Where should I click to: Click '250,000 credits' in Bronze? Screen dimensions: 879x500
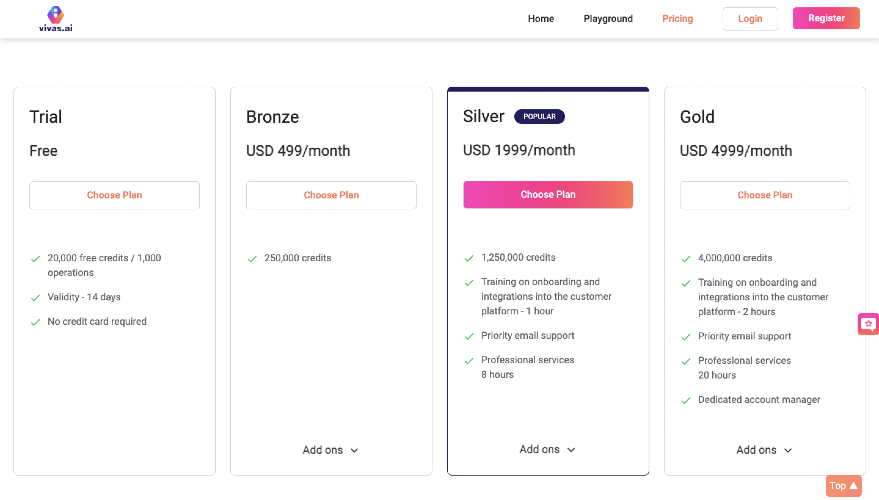298,258
